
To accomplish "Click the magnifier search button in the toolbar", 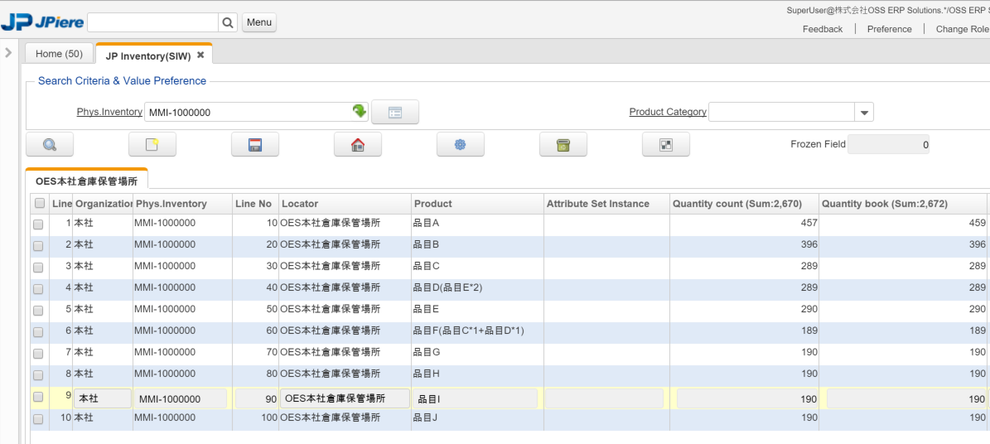I will click(x=50, y=145).
